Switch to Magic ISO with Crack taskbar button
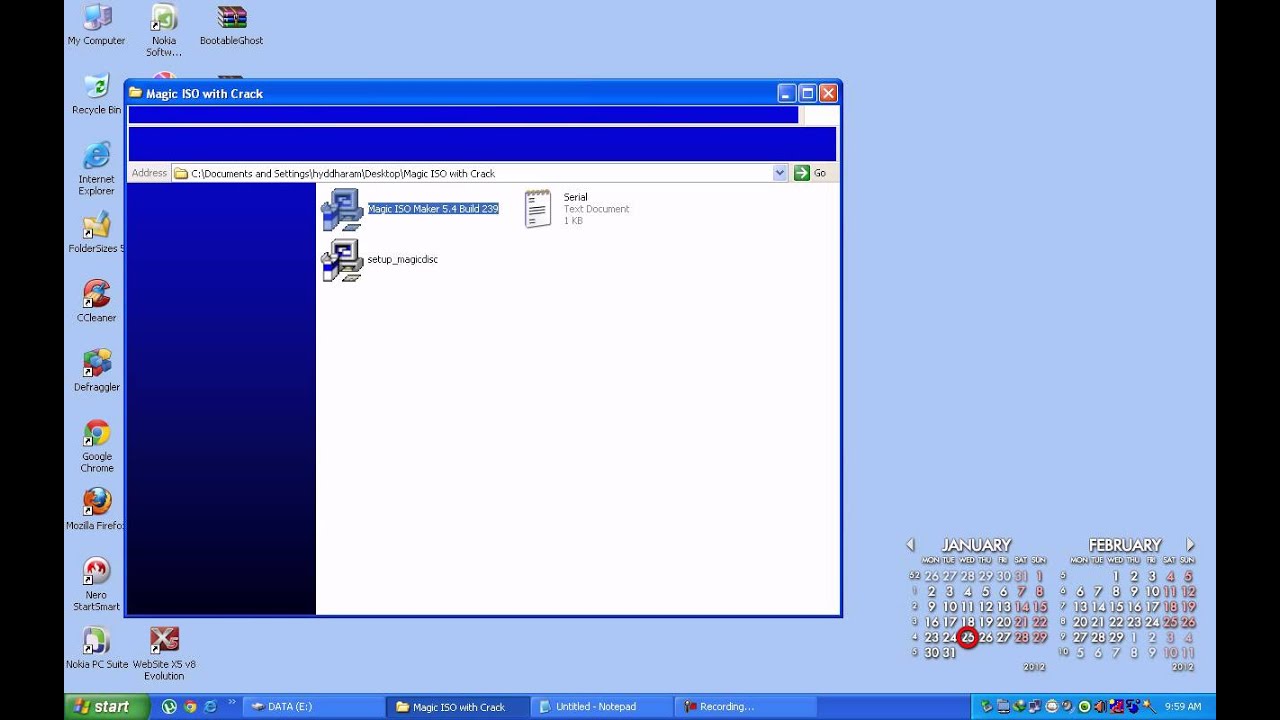The height and width of the screenshot is (720, 1280). coord(458,706)
